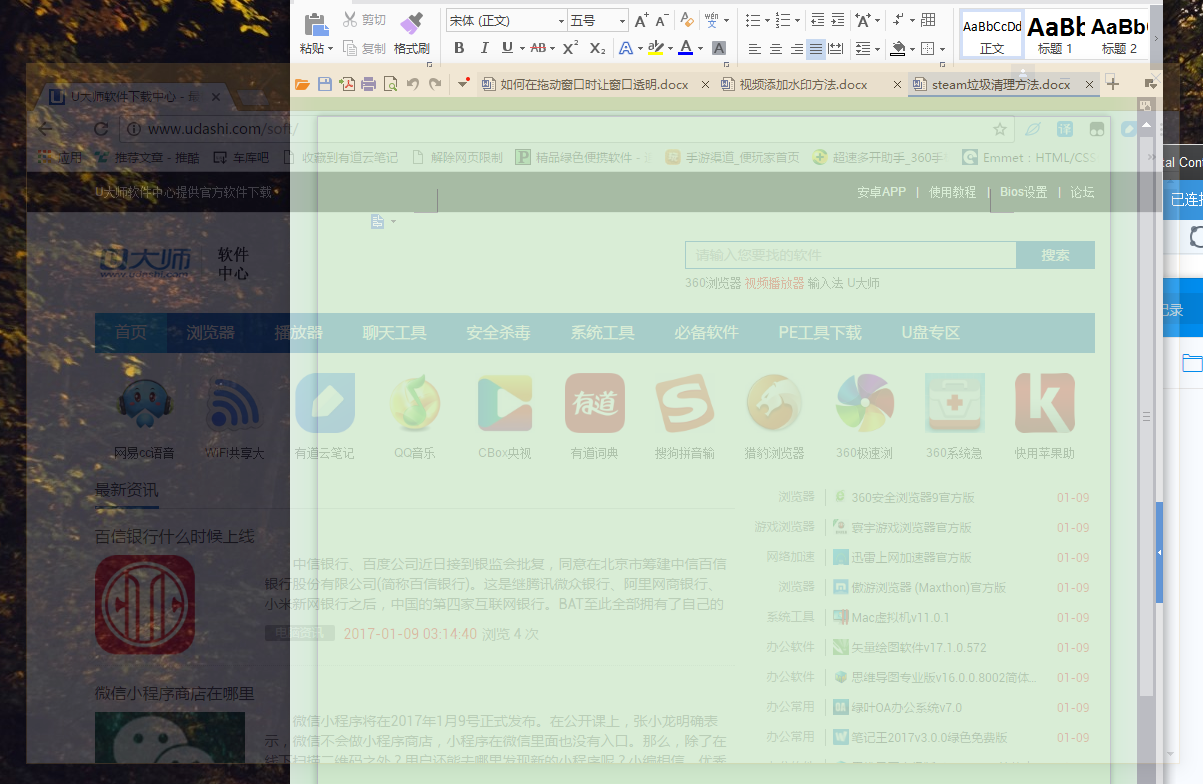This screenshot has width=1203, height=784.
Task: Click the 搜索 search button on website
Action: 1055,255
